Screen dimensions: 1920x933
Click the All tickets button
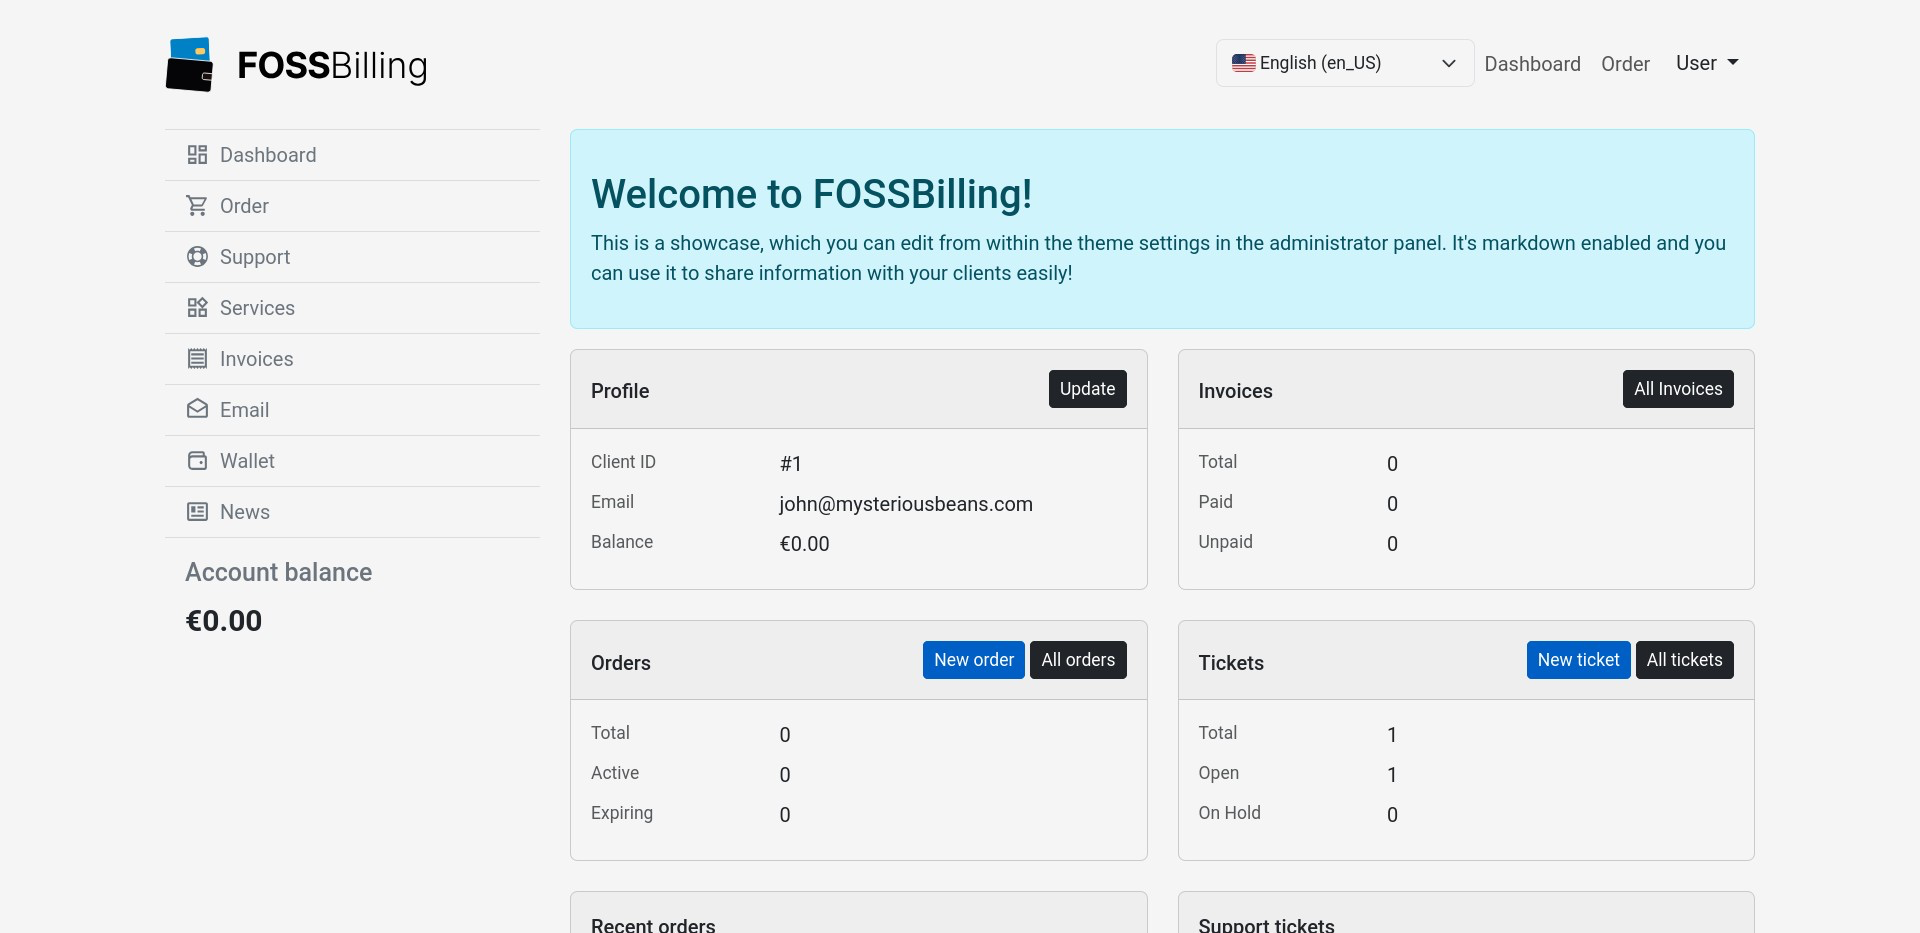[1684, 660]
